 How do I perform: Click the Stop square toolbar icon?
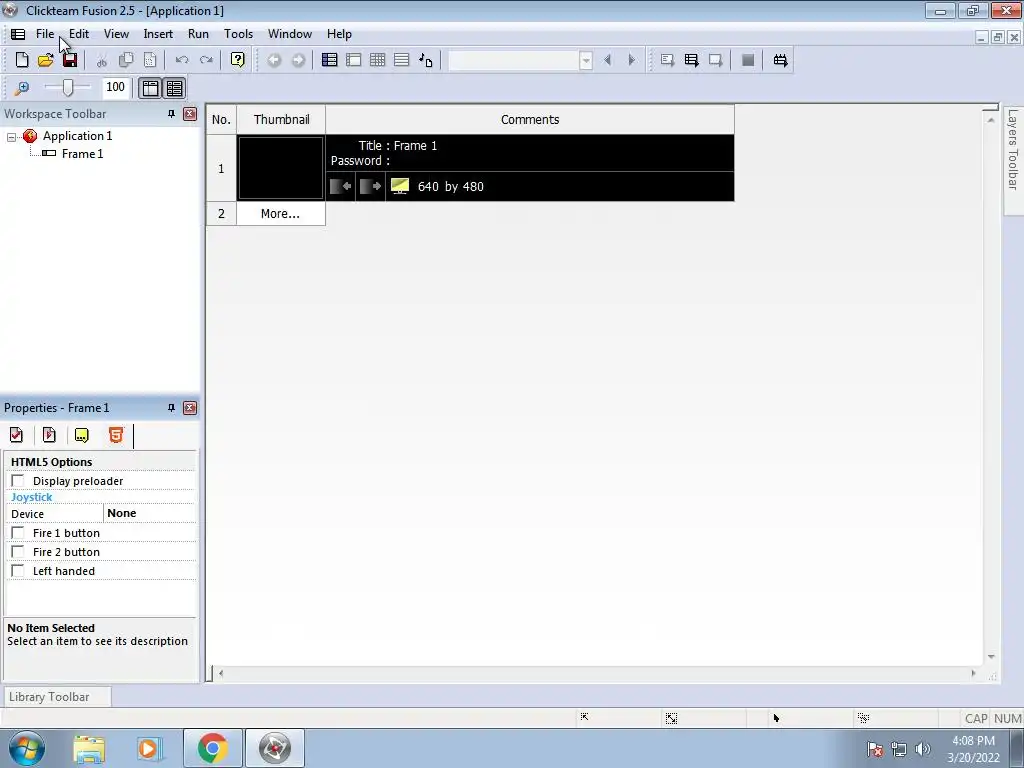coord(748,60)
